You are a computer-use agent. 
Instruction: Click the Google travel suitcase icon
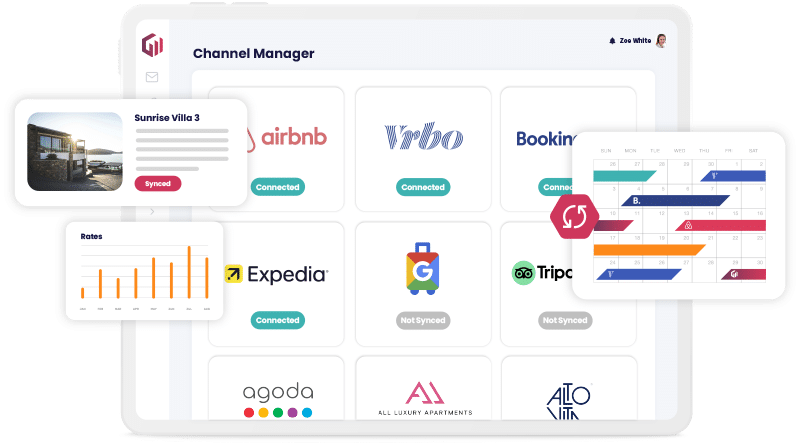pos(422,268)
